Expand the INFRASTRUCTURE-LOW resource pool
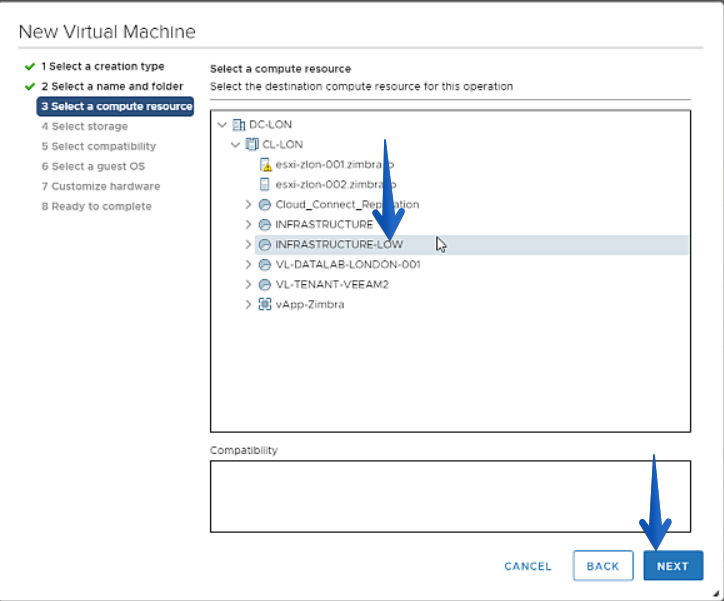 tap(248, 245)
